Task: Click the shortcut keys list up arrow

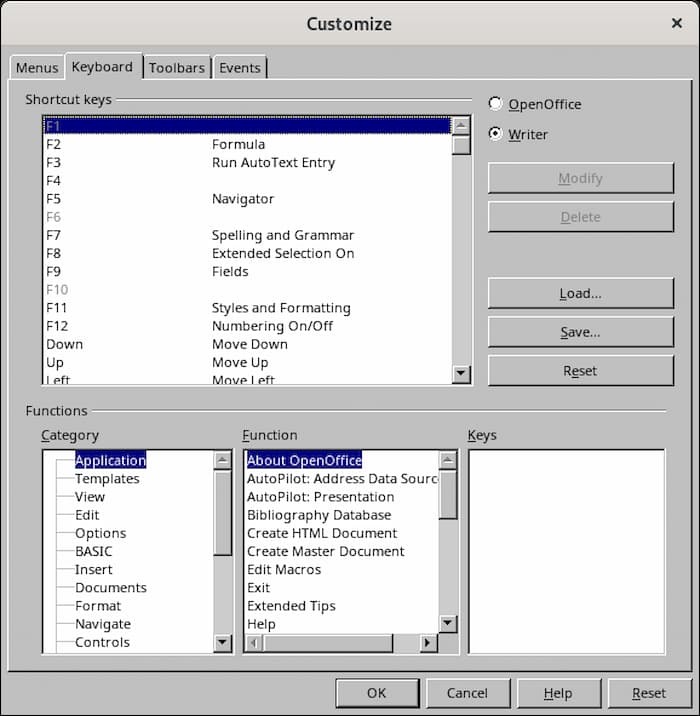Action: point(461,125)
